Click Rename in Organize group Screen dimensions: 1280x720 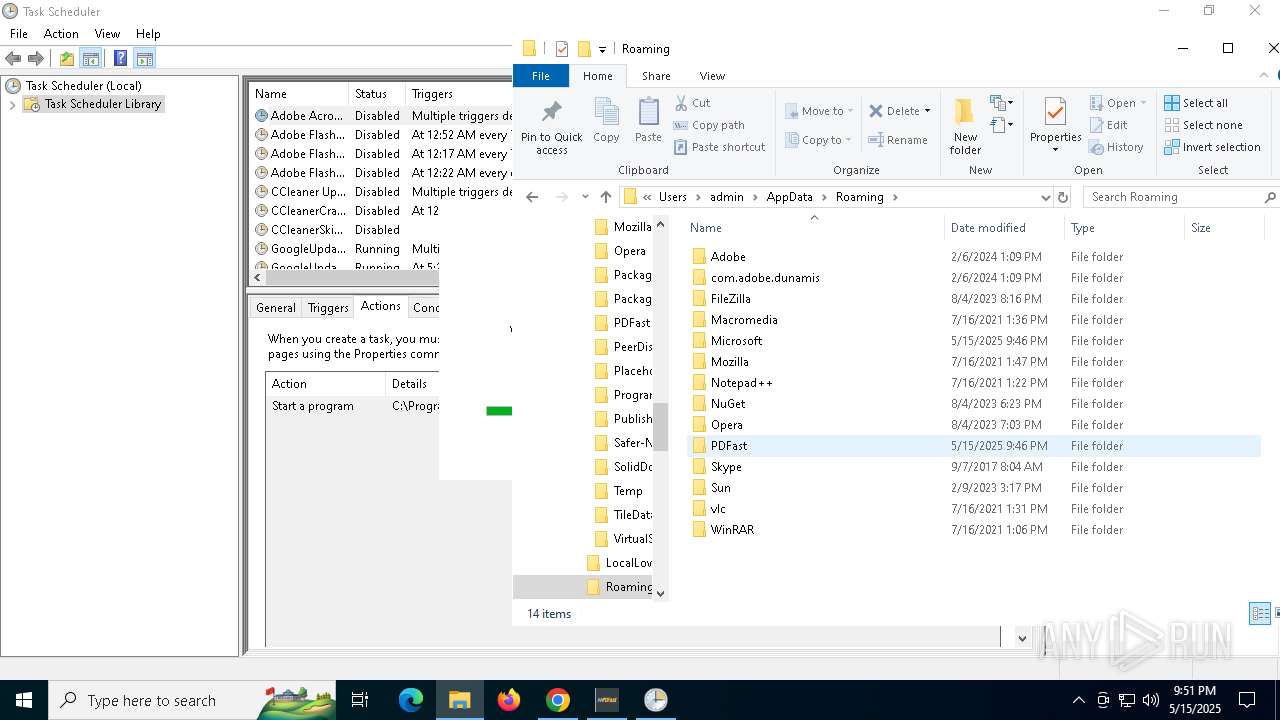[x=898, y=140]
